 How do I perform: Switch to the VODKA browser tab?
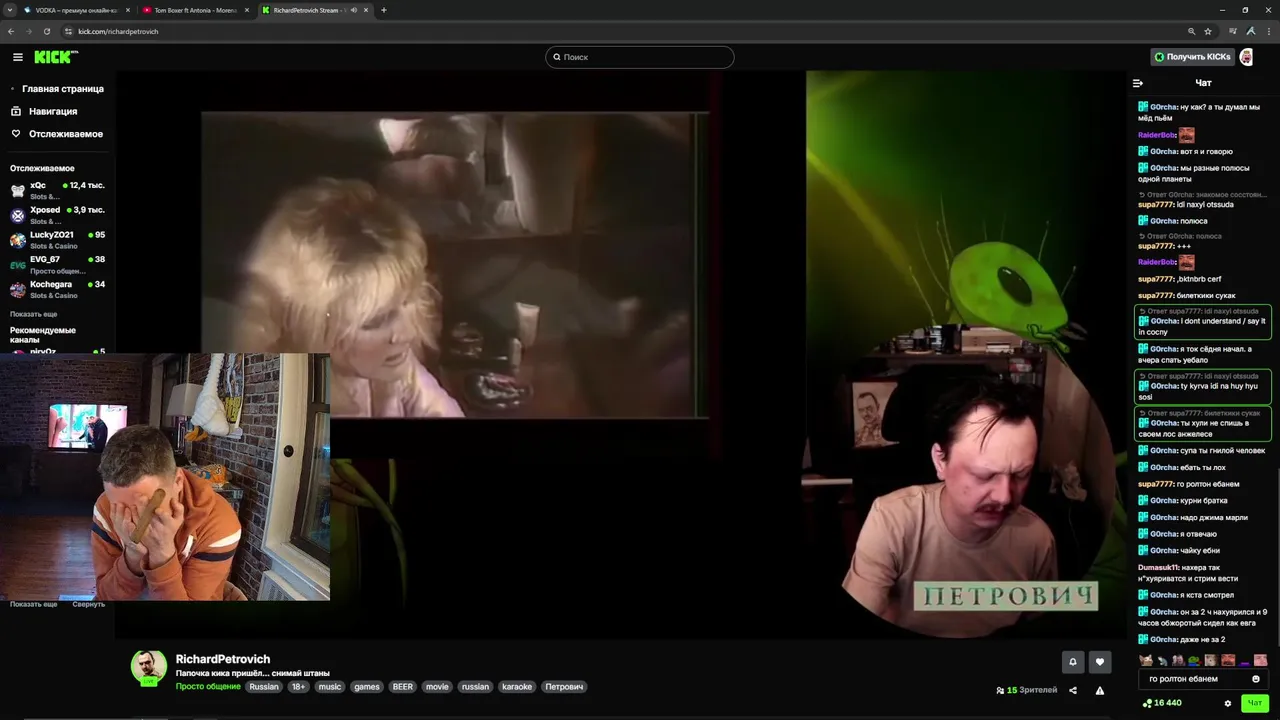pos(76,10)
